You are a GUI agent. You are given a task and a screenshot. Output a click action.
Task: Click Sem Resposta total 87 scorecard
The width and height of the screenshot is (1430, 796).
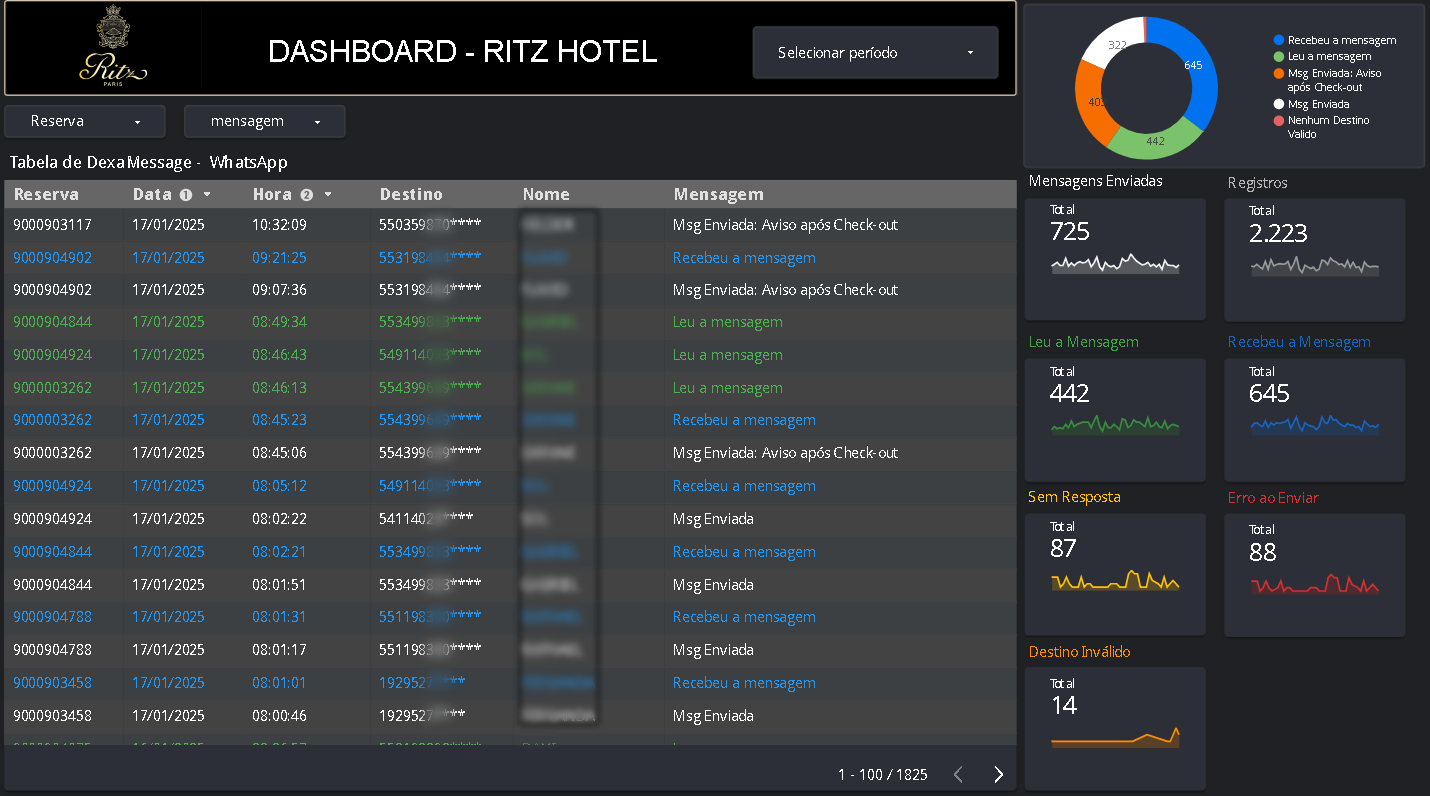(x=1115, y=575)
